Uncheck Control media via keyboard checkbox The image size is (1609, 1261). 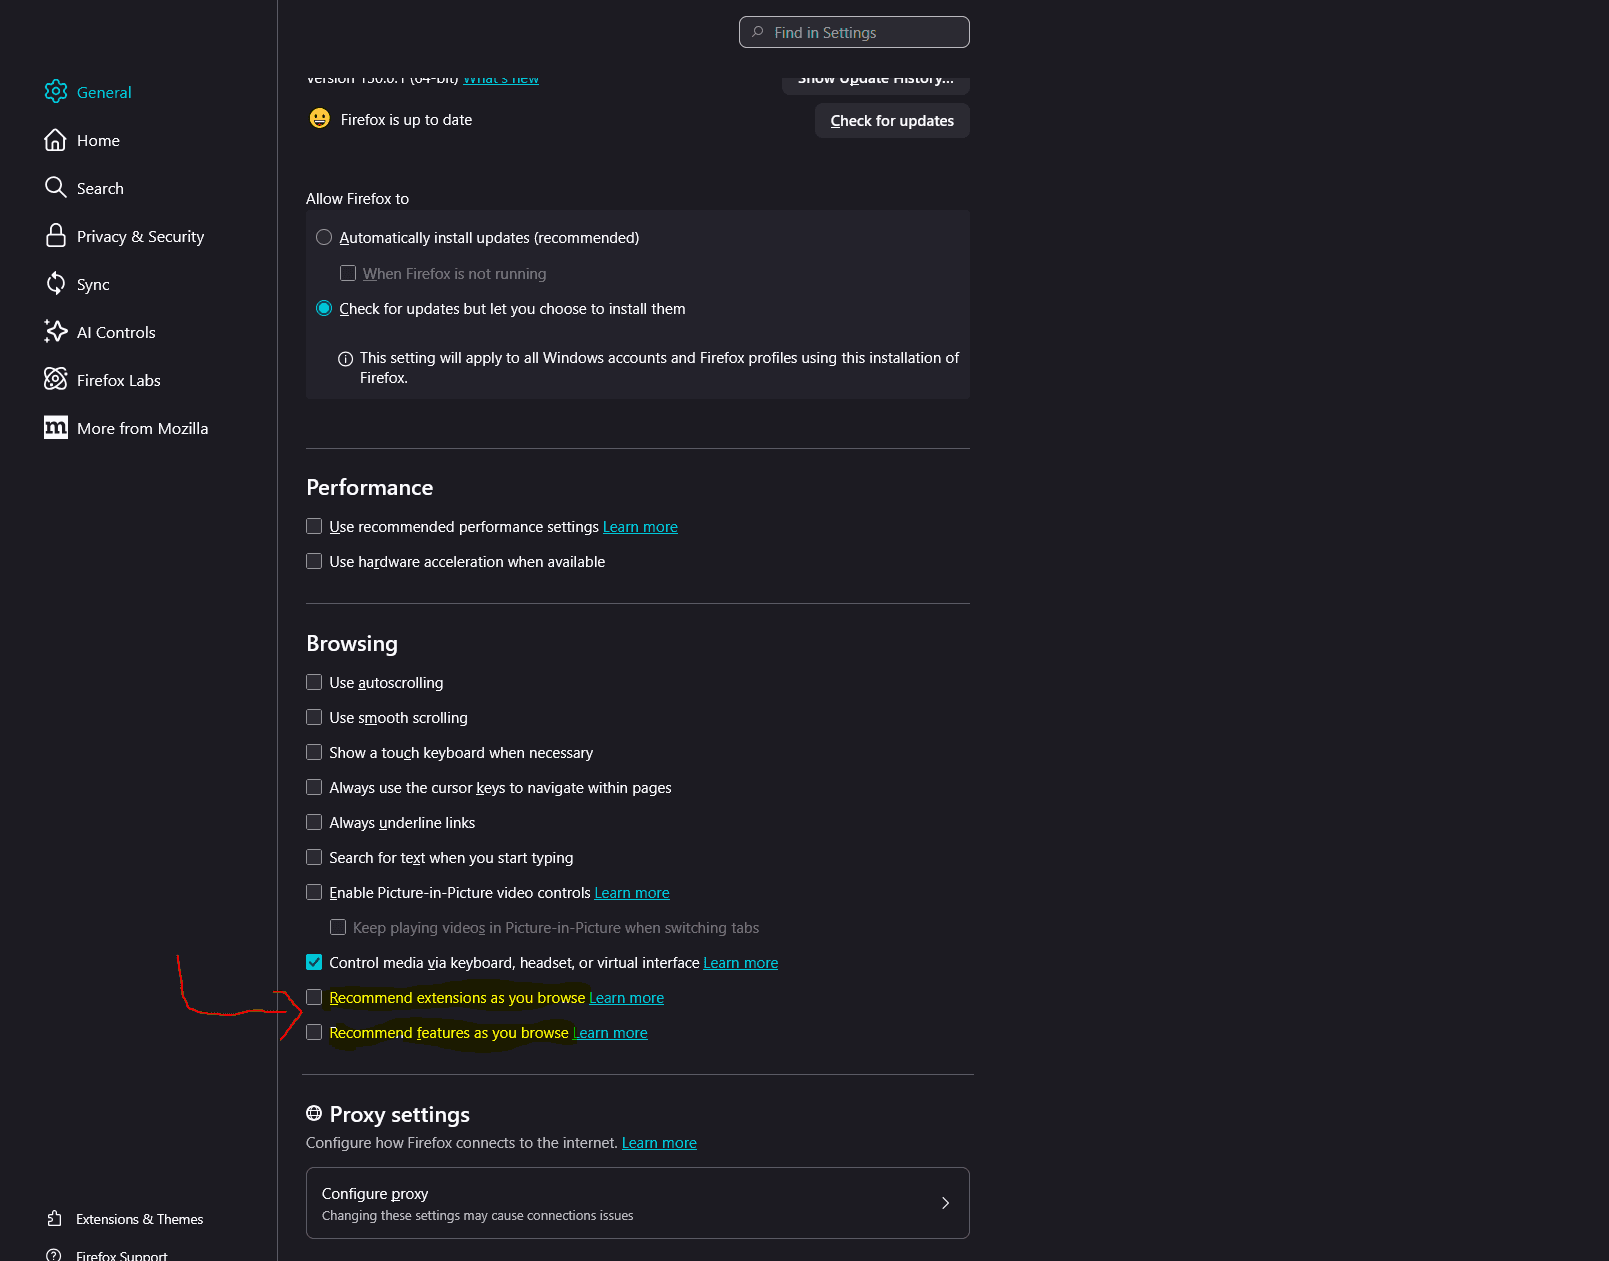(314, 962)
